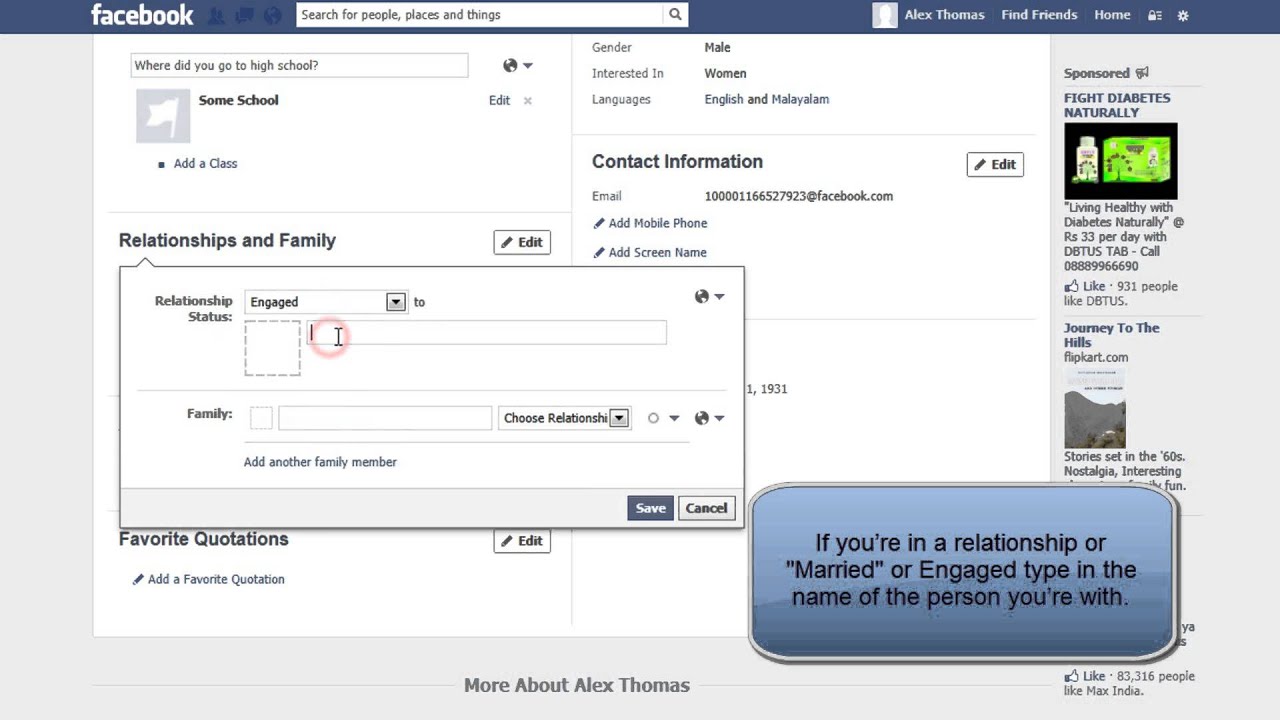Click the Facebook logo
The height and width of the screenshot is (720, 1280).
point(142,14)
